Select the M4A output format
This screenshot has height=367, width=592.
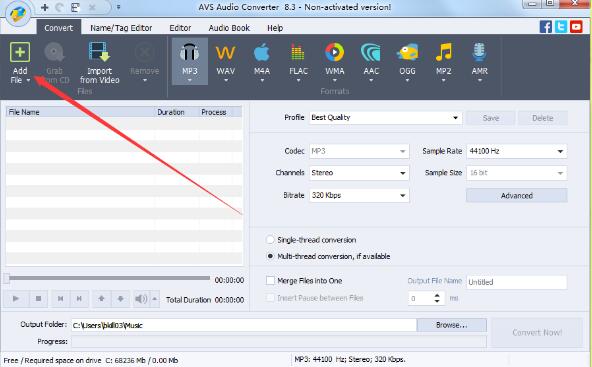coord(262,61)
